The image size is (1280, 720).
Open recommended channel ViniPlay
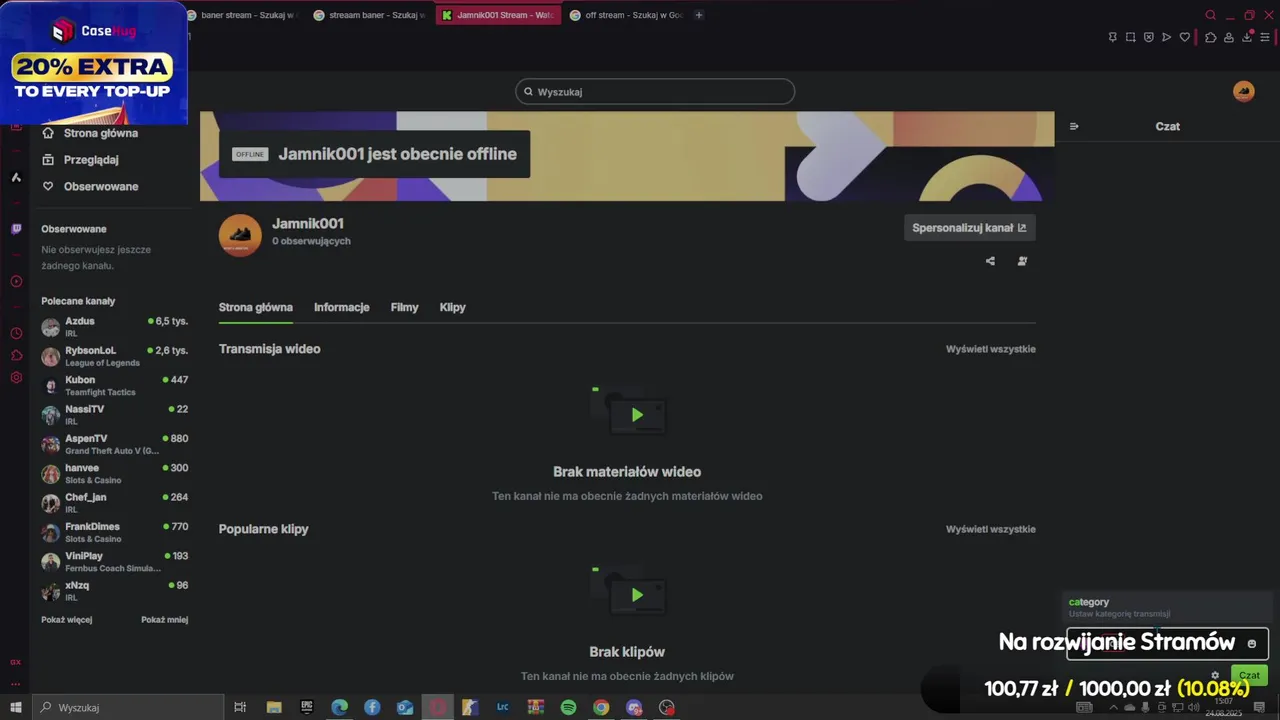[x=114, y=561]
